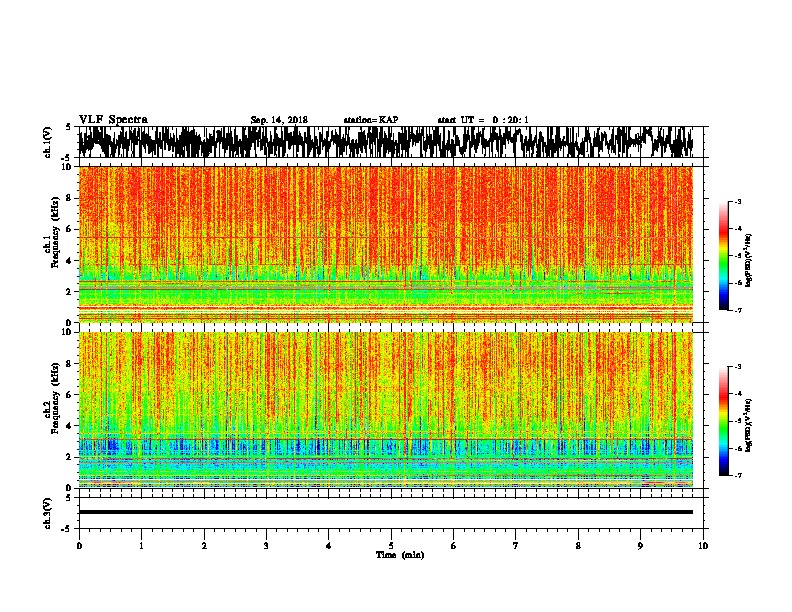Click the "Time (min)" axis title
The width and height of the screenshot is (792, 612).
pos(400,555)
